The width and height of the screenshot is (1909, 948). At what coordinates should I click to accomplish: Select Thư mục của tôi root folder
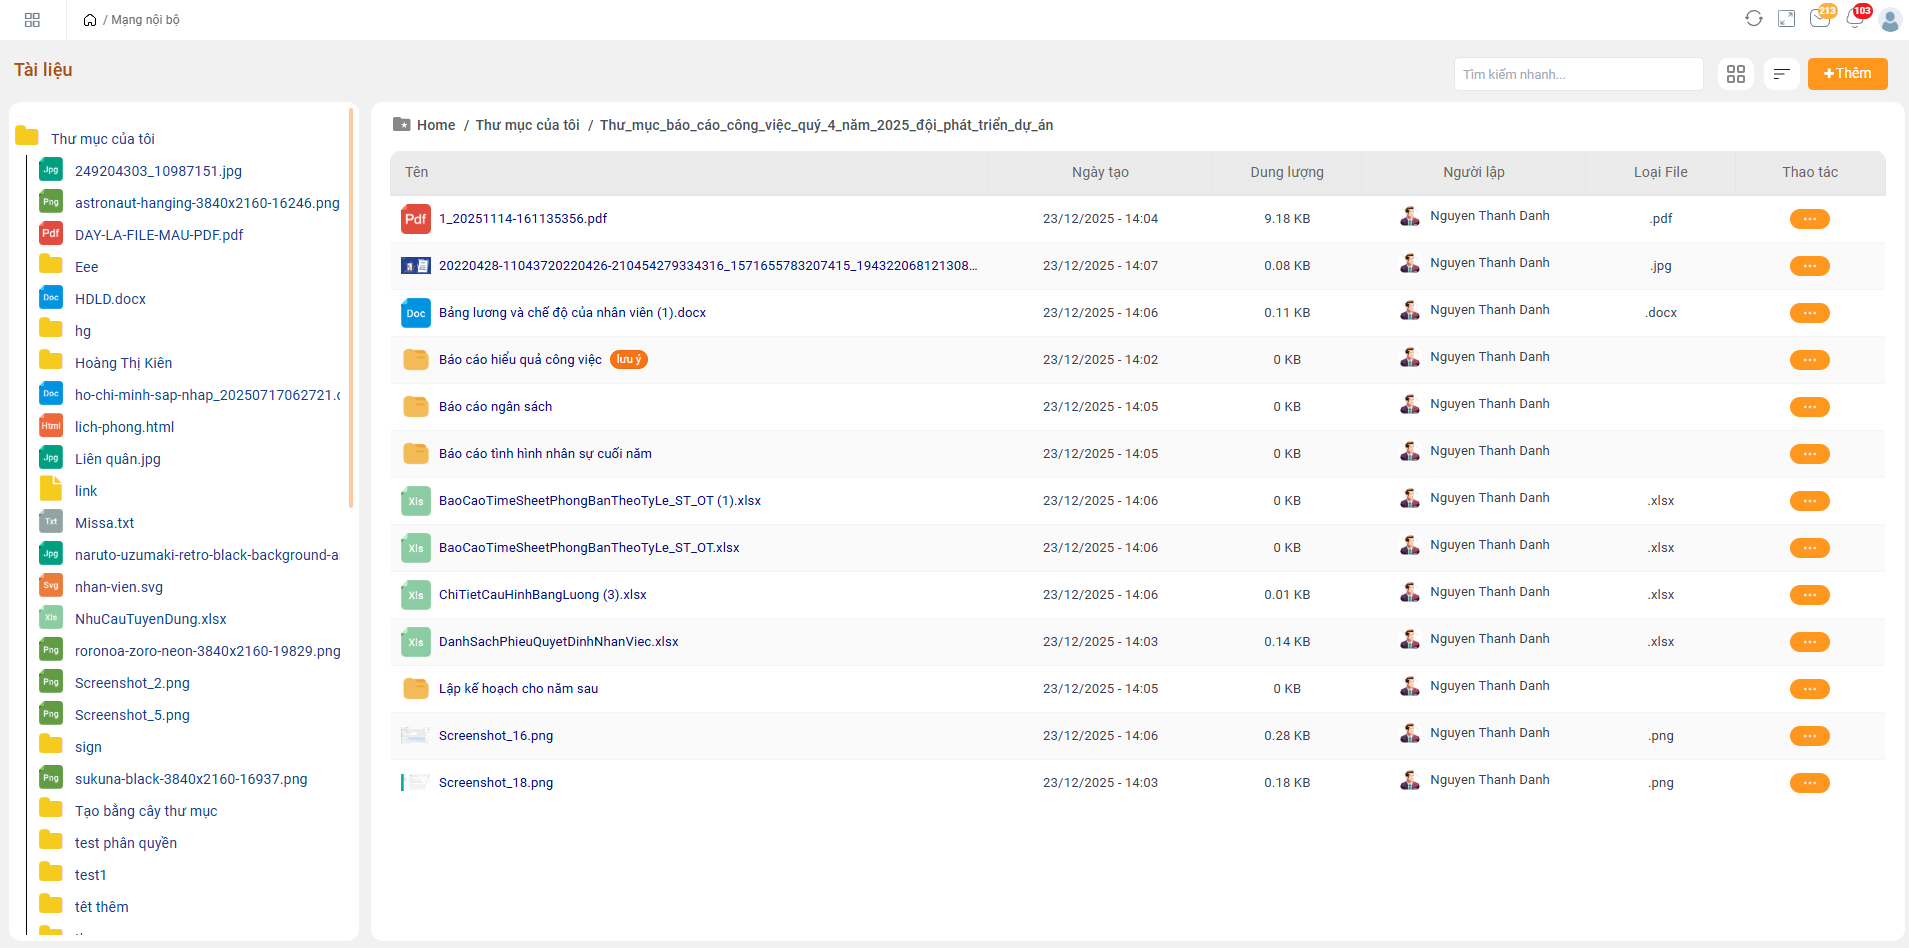(102, 139)
